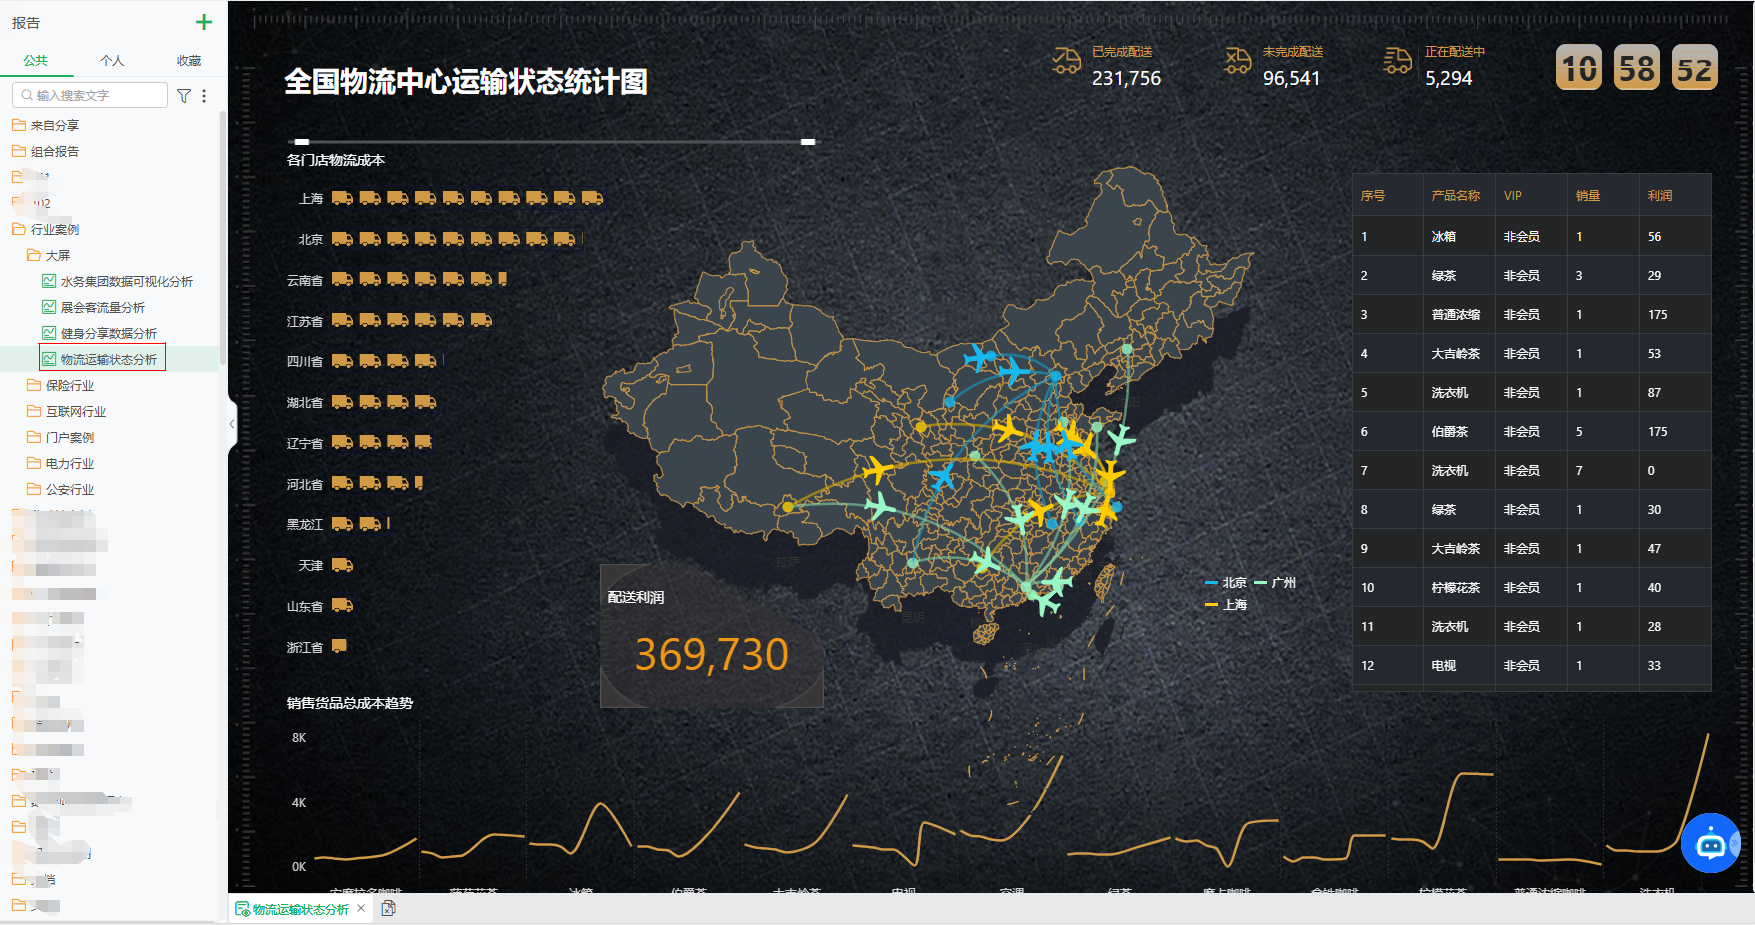Click icon next to bottom report tab

coord(389,908)
